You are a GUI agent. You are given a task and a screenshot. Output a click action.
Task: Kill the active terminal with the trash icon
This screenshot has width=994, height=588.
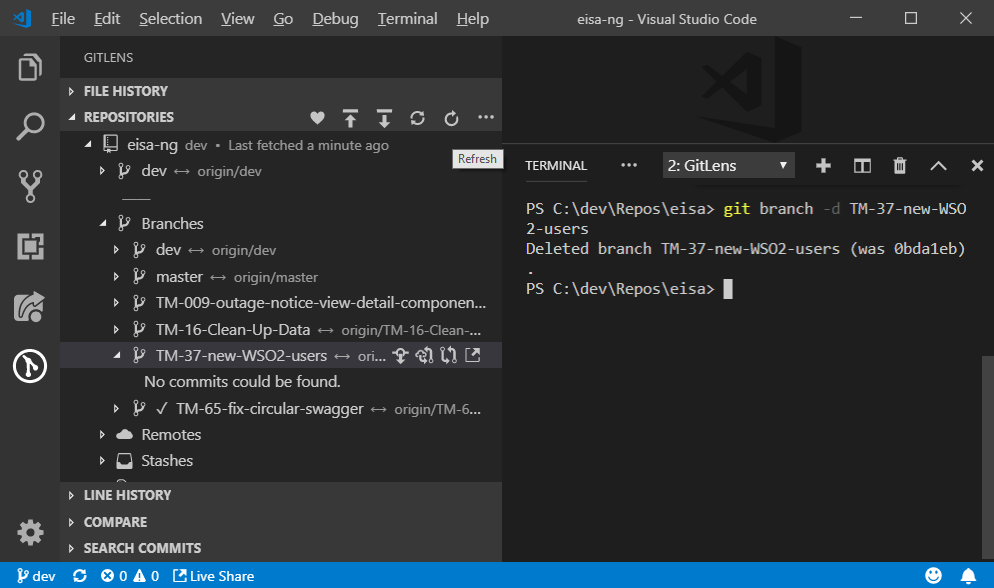(899, 166)
